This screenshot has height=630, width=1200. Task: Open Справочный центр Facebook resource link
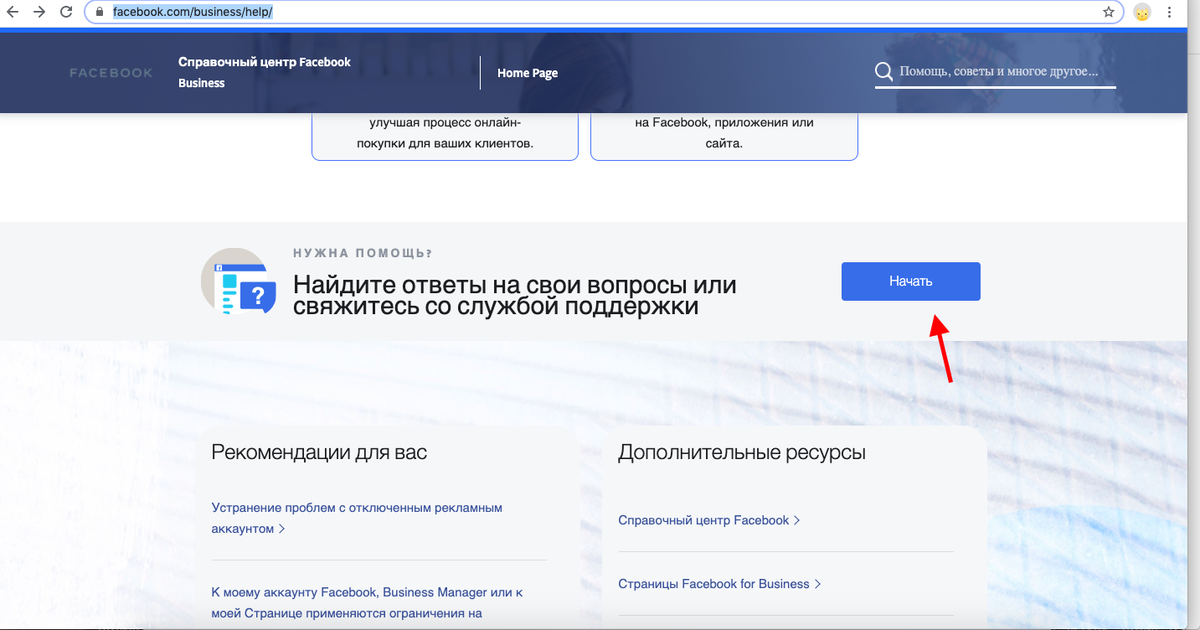709,520
